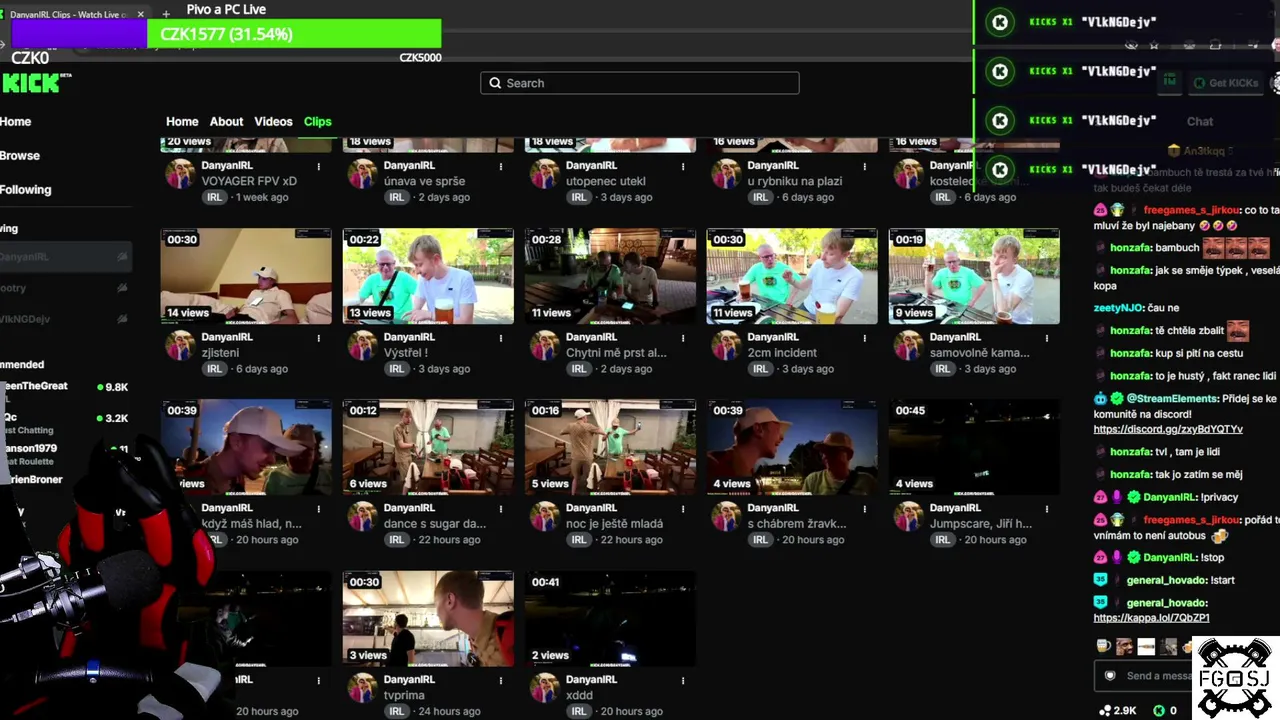Switch to the About tab

click(226, 122)
